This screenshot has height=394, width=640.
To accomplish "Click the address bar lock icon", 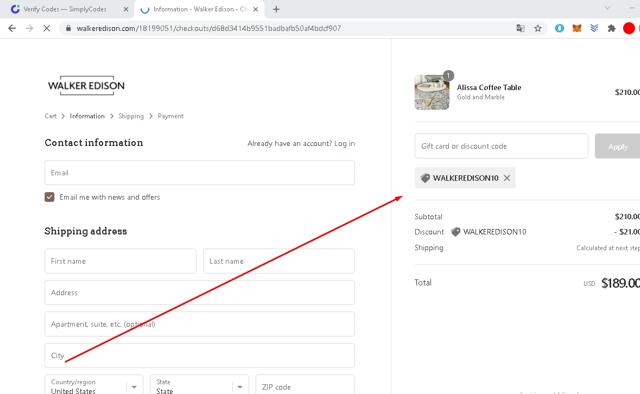I will 68,28.
